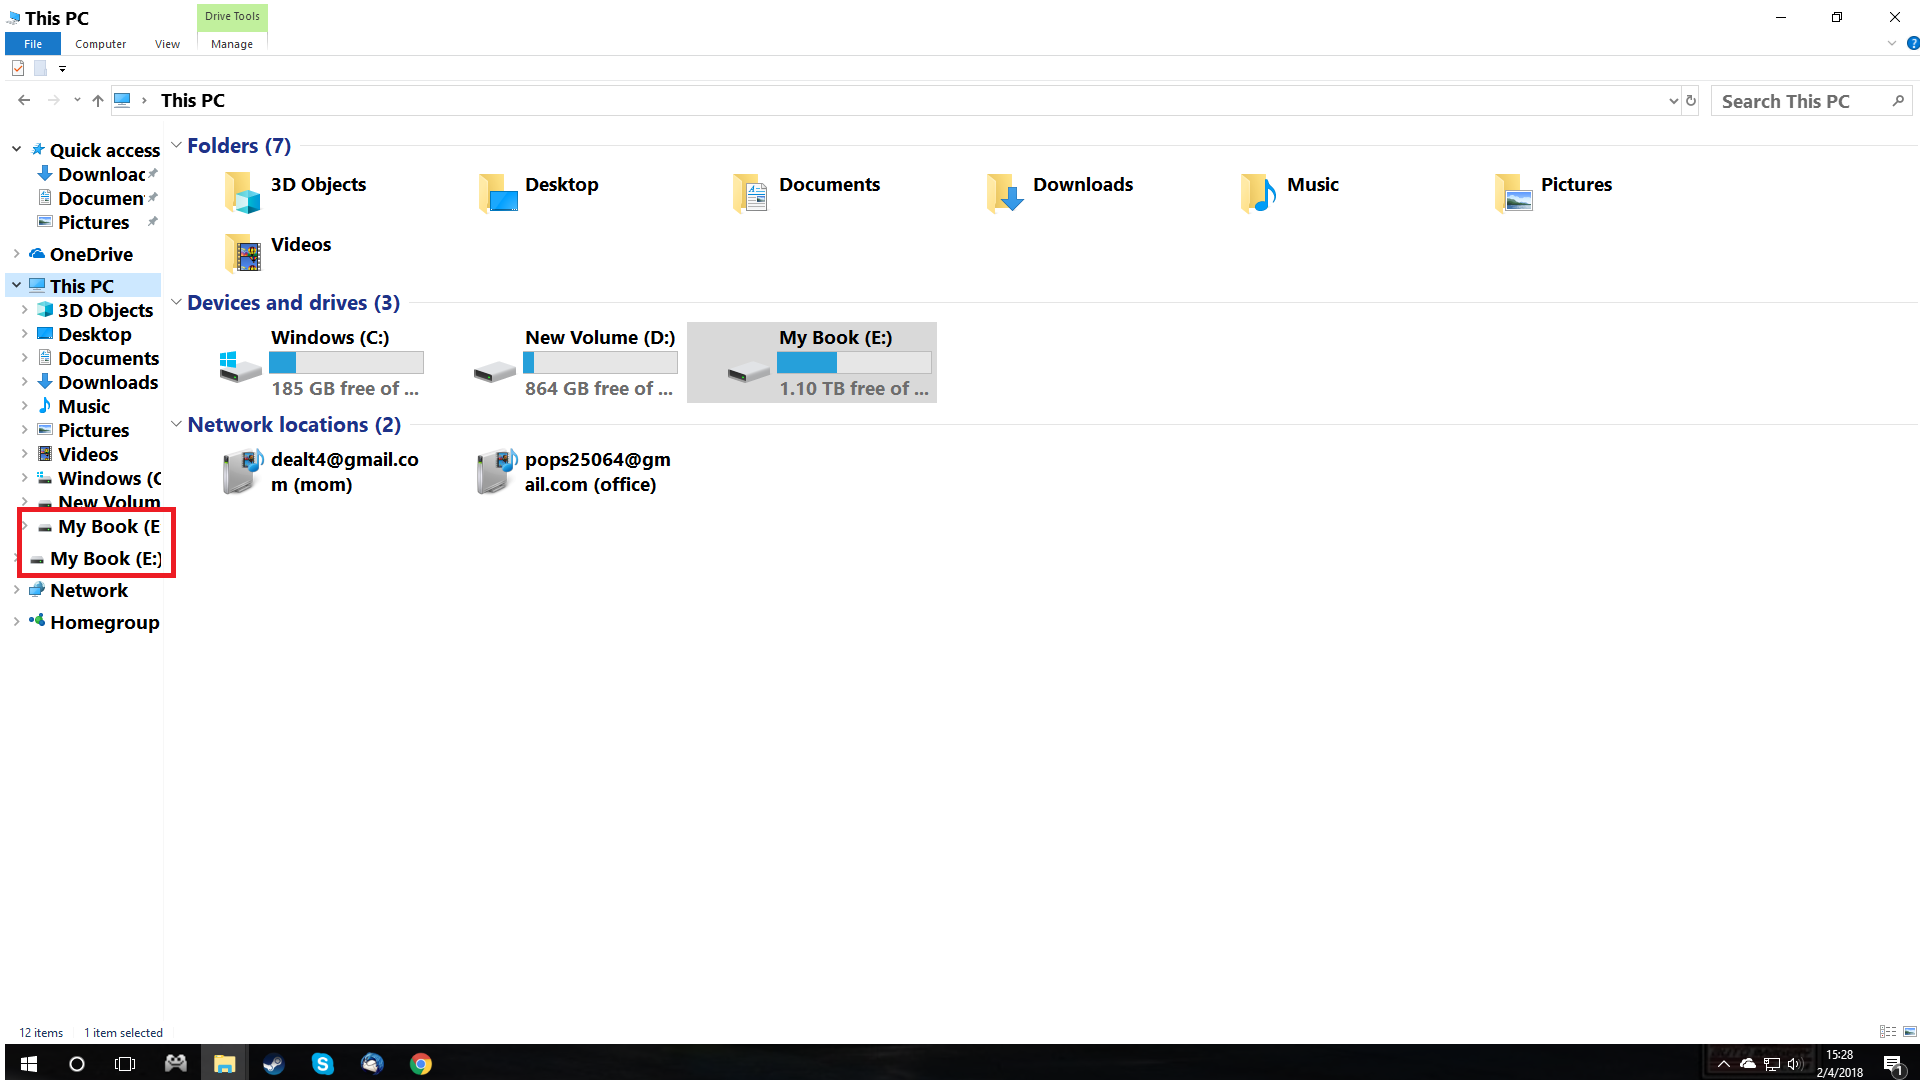Click the Refresh button beside address bar

tap(1691, 101)
